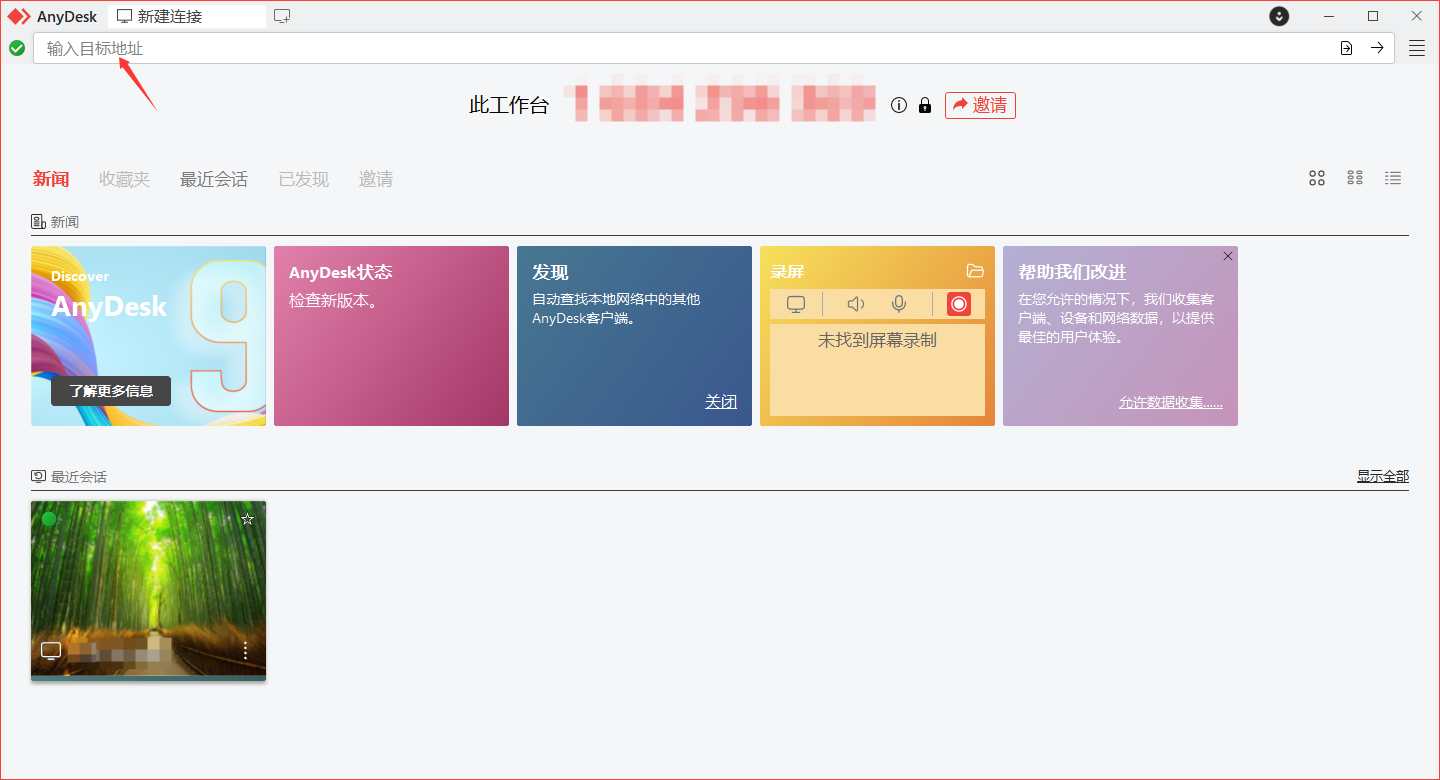The height and width of the screenshot is (780, 1440).
Task: Switch to the 最近会话 tab
Action: coord(214,179)
